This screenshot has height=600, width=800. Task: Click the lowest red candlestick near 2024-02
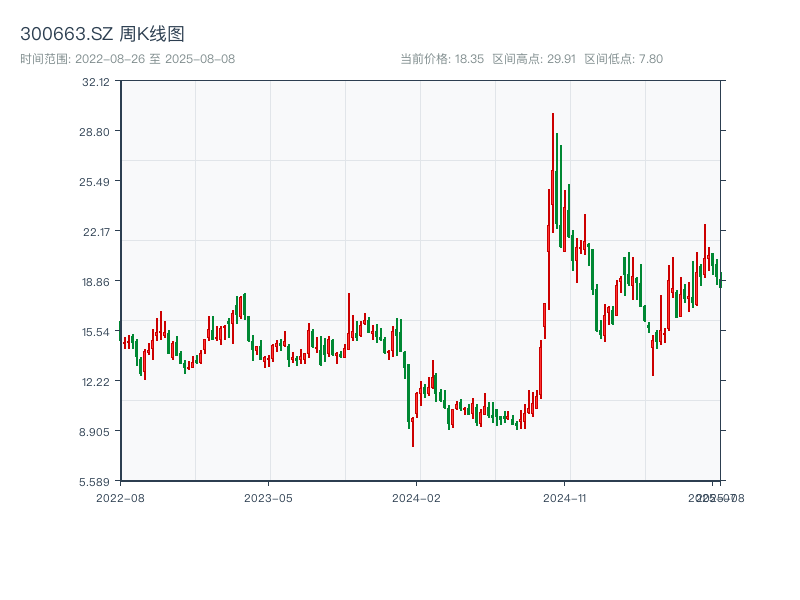click(413, 432)
